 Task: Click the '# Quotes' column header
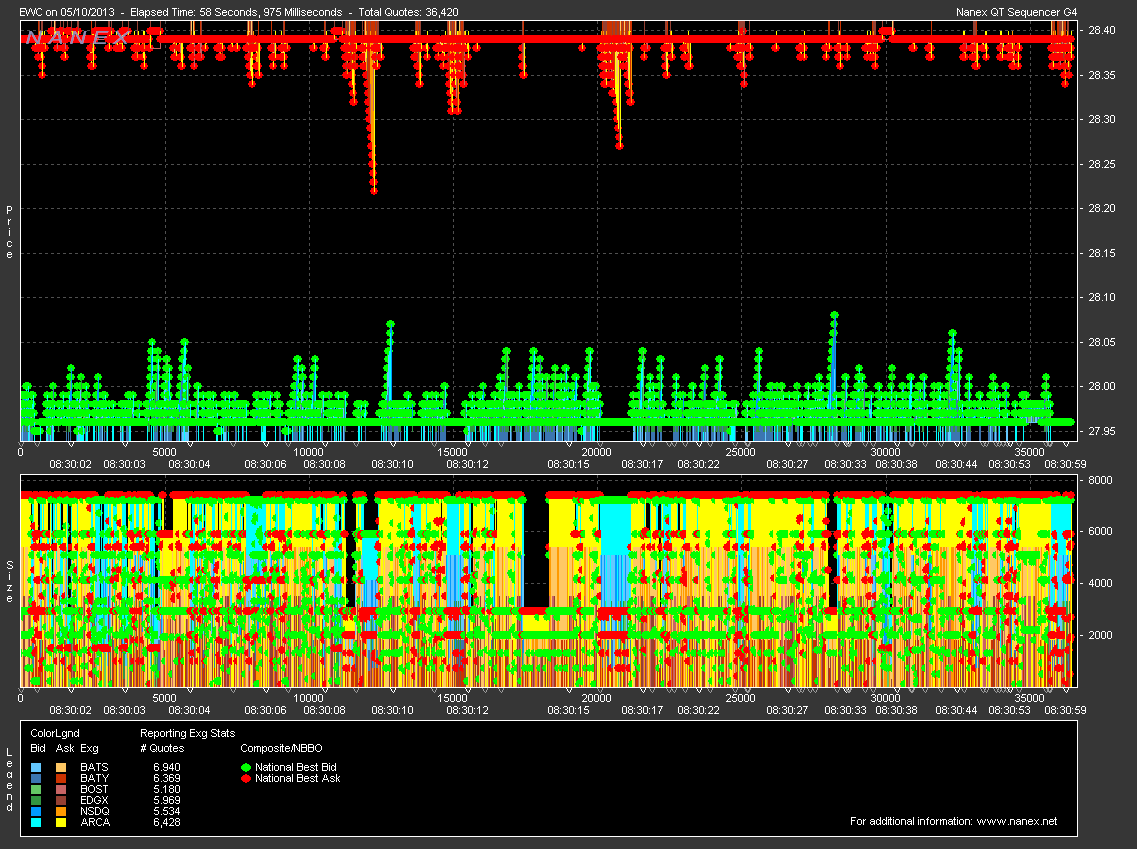(162, 748)
